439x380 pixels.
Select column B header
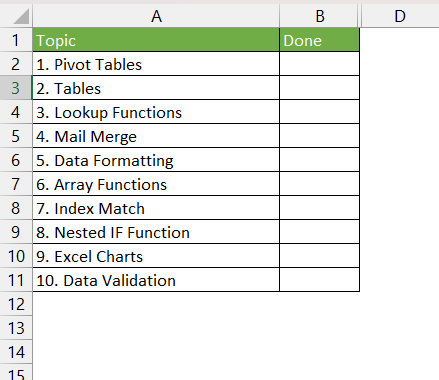coord(319,16)
